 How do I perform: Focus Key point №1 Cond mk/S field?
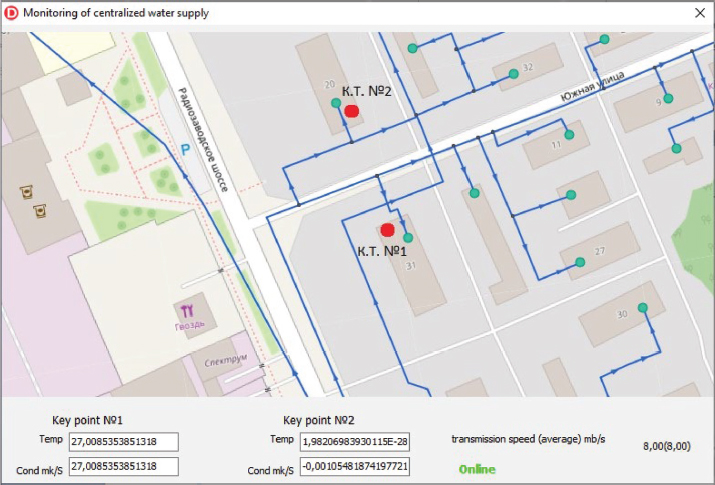[122, 466]
